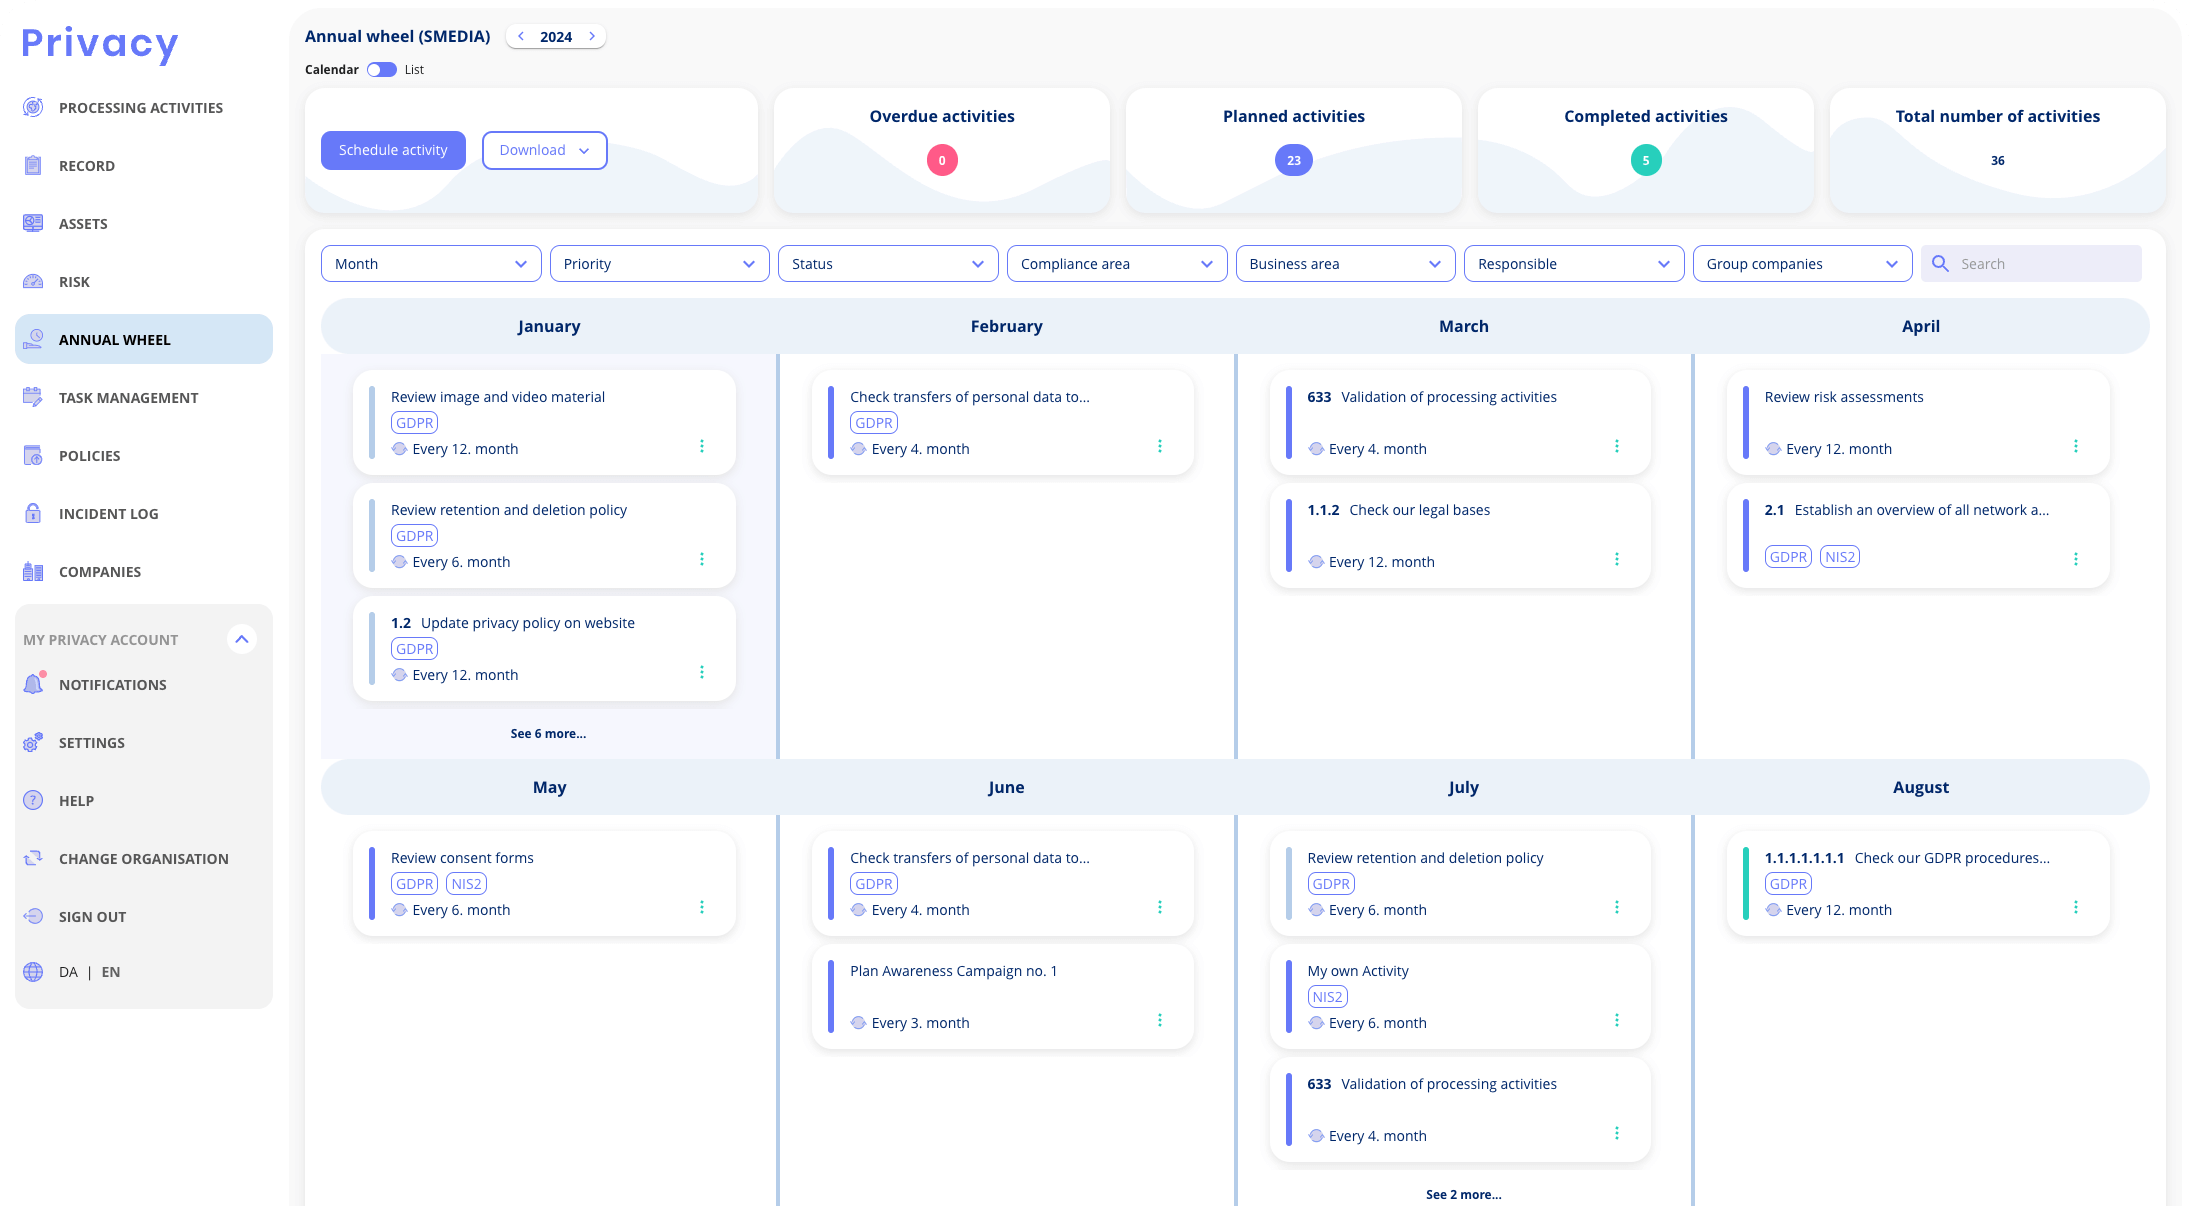
Task: Collapse the My Privacy Account section
Action: 242,639
